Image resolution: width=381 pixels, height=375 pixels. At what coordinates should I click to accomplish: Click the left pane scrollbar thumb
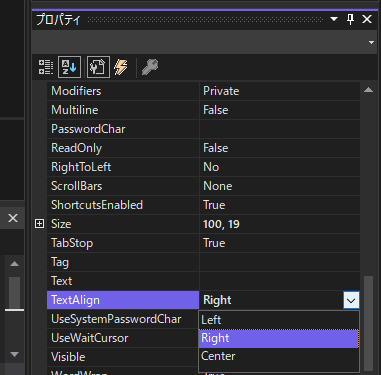pyautogui.click(x=14, y=292)
